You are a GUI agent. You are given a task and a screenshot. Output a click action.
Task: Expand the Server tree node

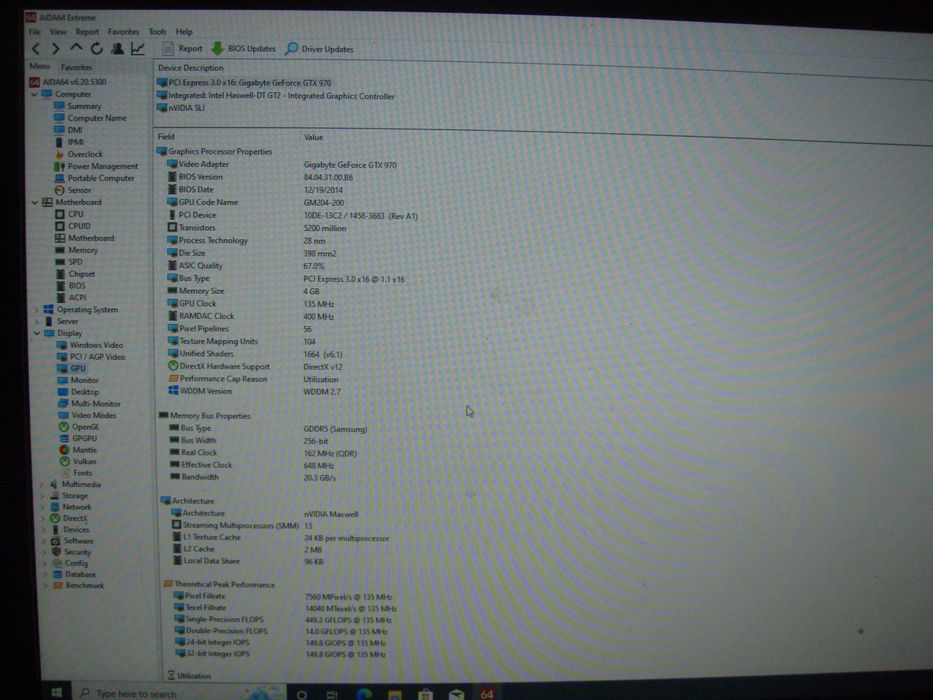pyautogui.click(x=37, y=321)
